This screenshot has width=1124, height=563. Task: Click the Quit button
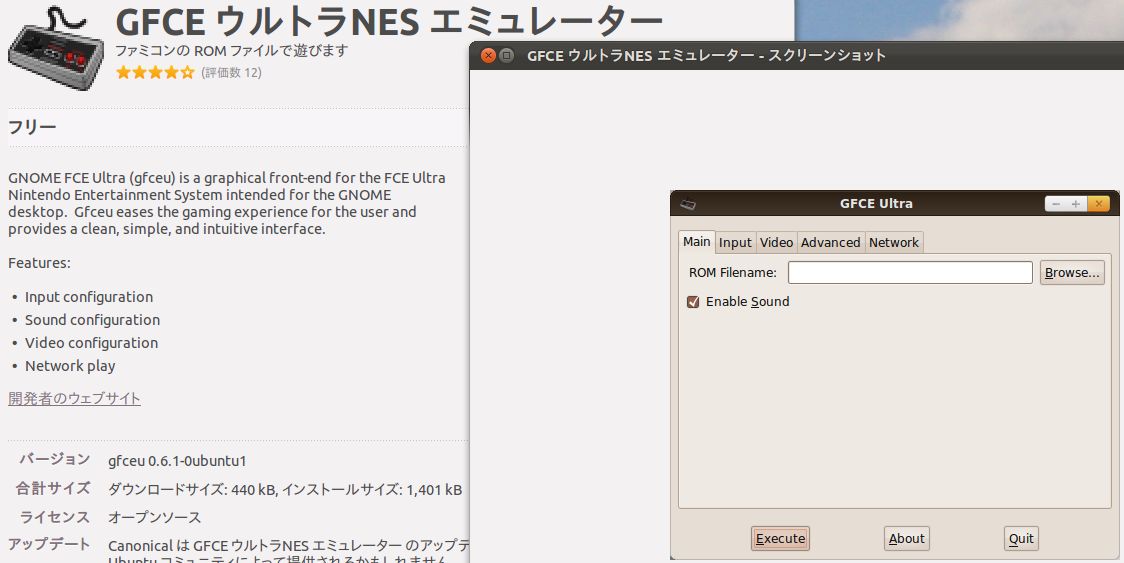[x=1021, y=539]
